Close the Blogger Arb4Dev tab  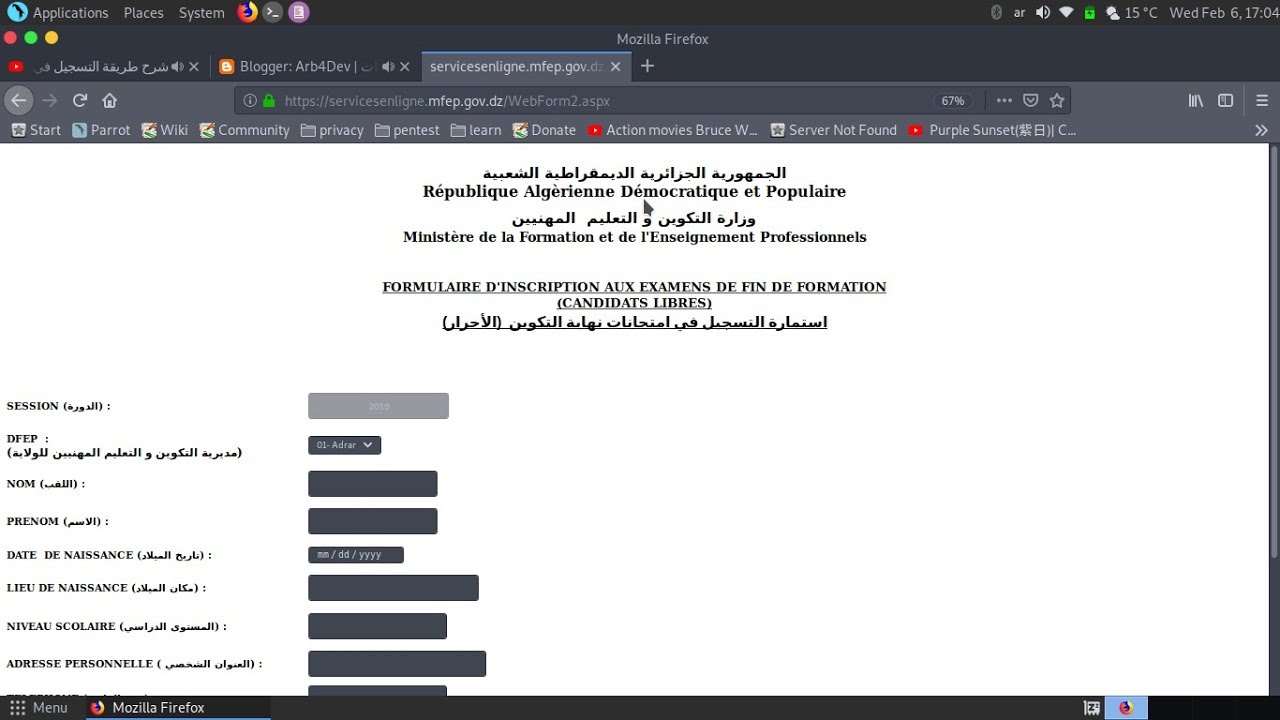pos(405,67)
